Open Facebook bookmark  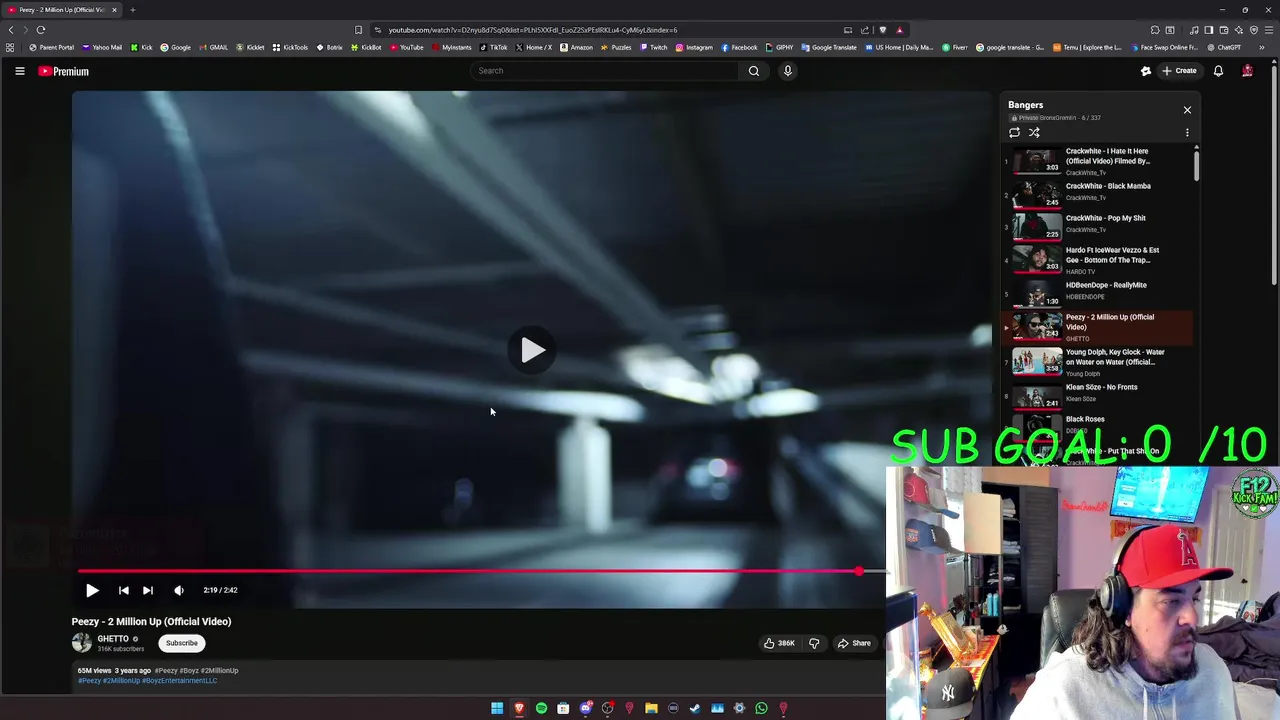739,47
